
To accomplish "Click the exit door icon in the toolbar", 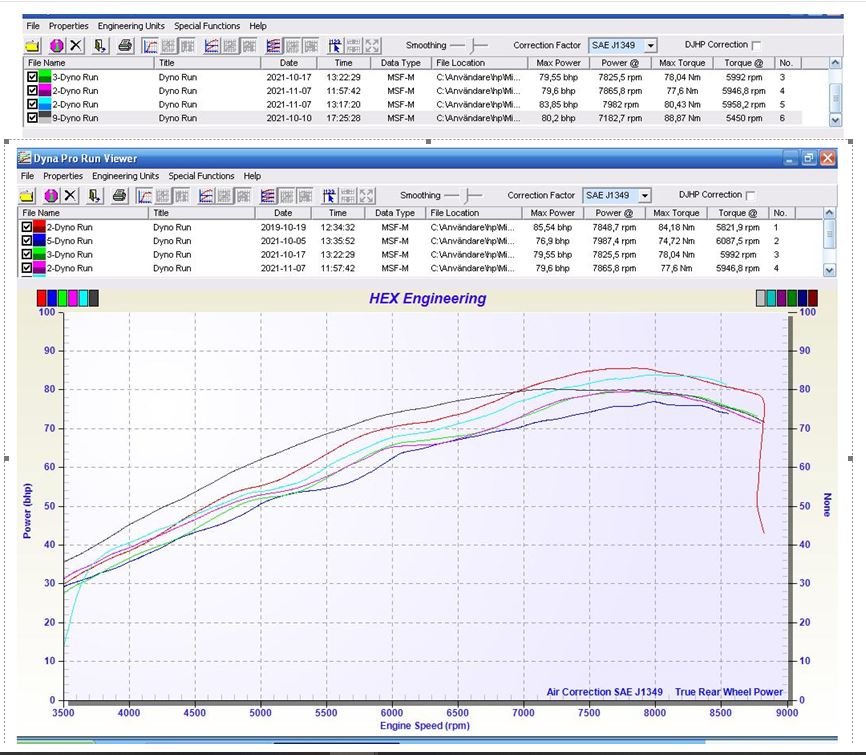I will pyautogui.click(x=94, y=196).
